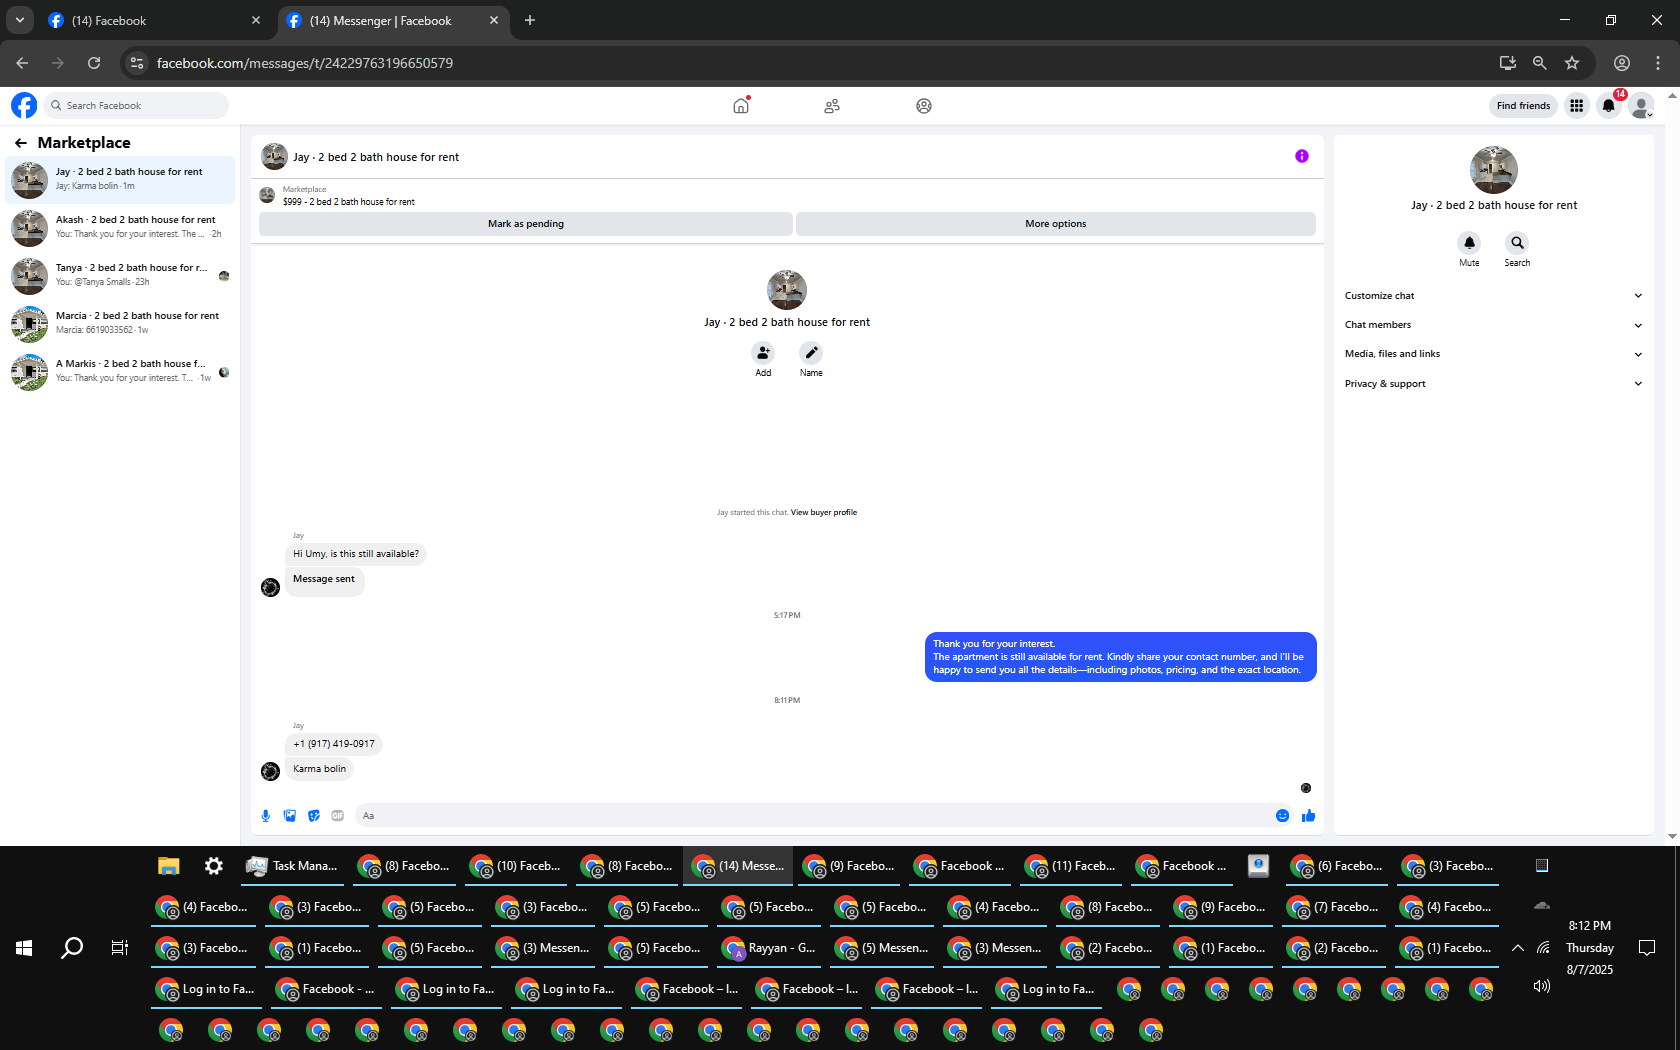Open account profile avatar menu
Screen dimensions: 1680x1050
click(x=1641, y=106)
